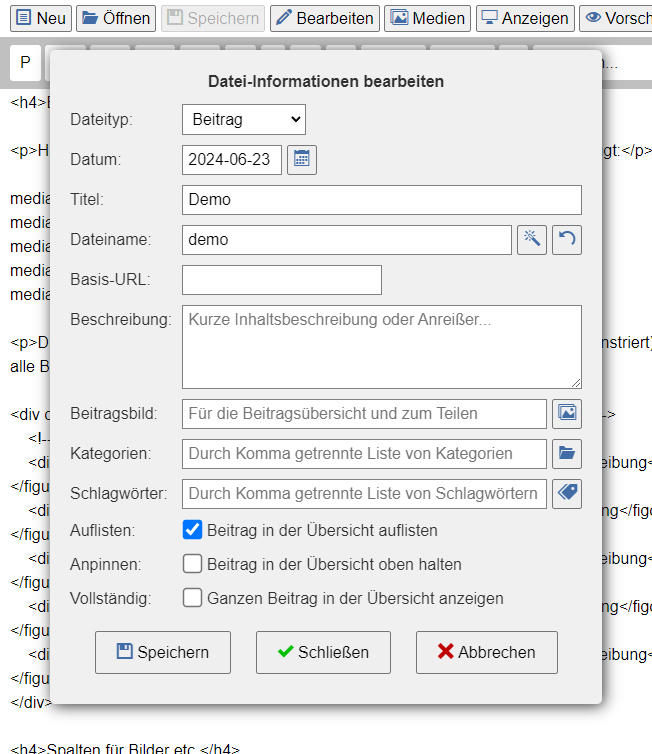Click the tag icon beside Schlagwörter
This screenshot has width=652, height=754.
567,493
